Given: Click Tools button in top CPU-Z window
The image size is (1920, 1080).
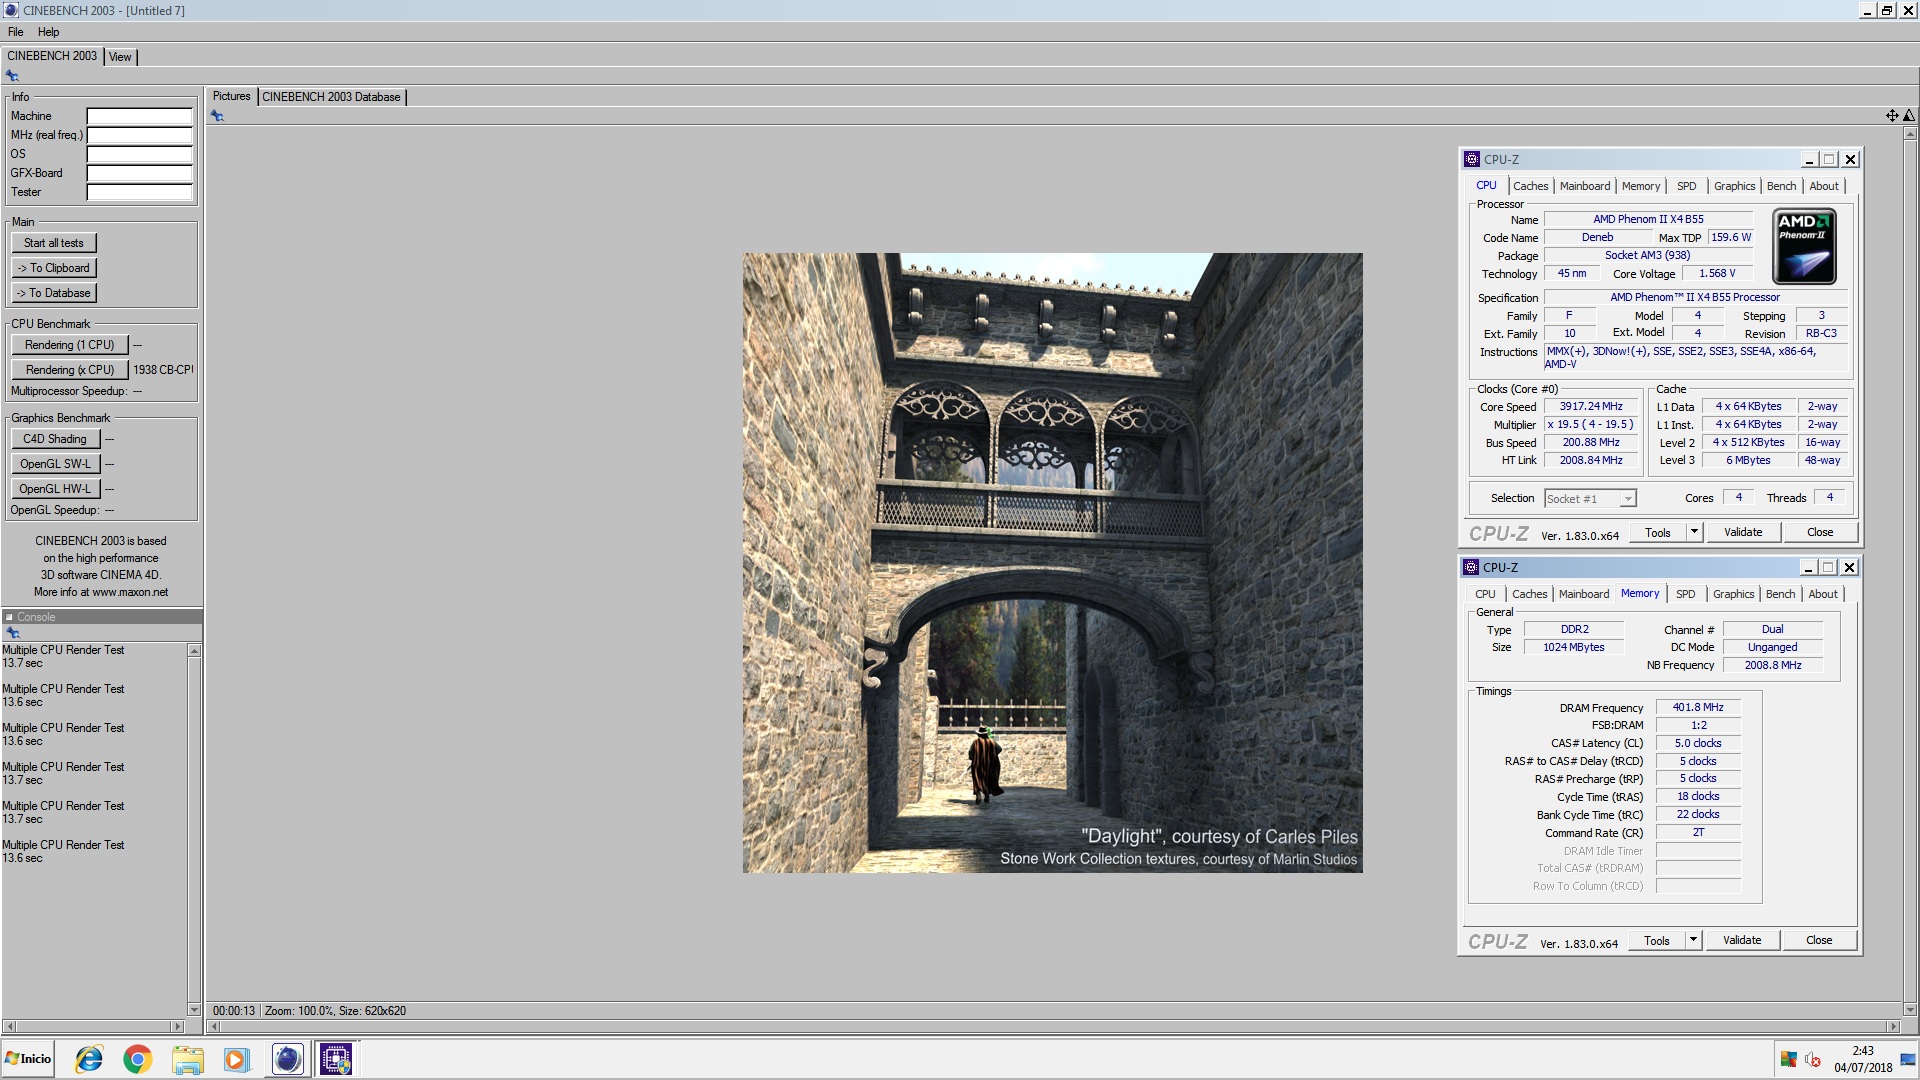Looking at the screenshot, I should coord(1658,532).
